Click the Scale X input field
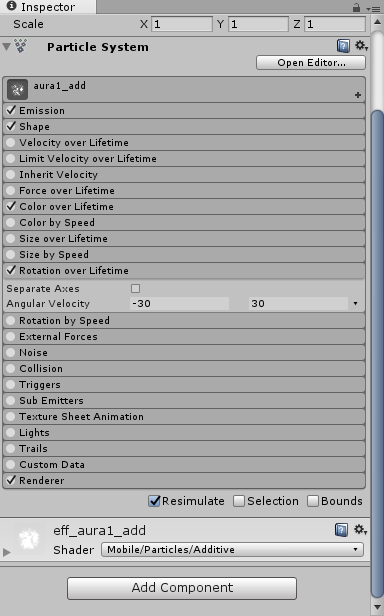 (182, 24)
